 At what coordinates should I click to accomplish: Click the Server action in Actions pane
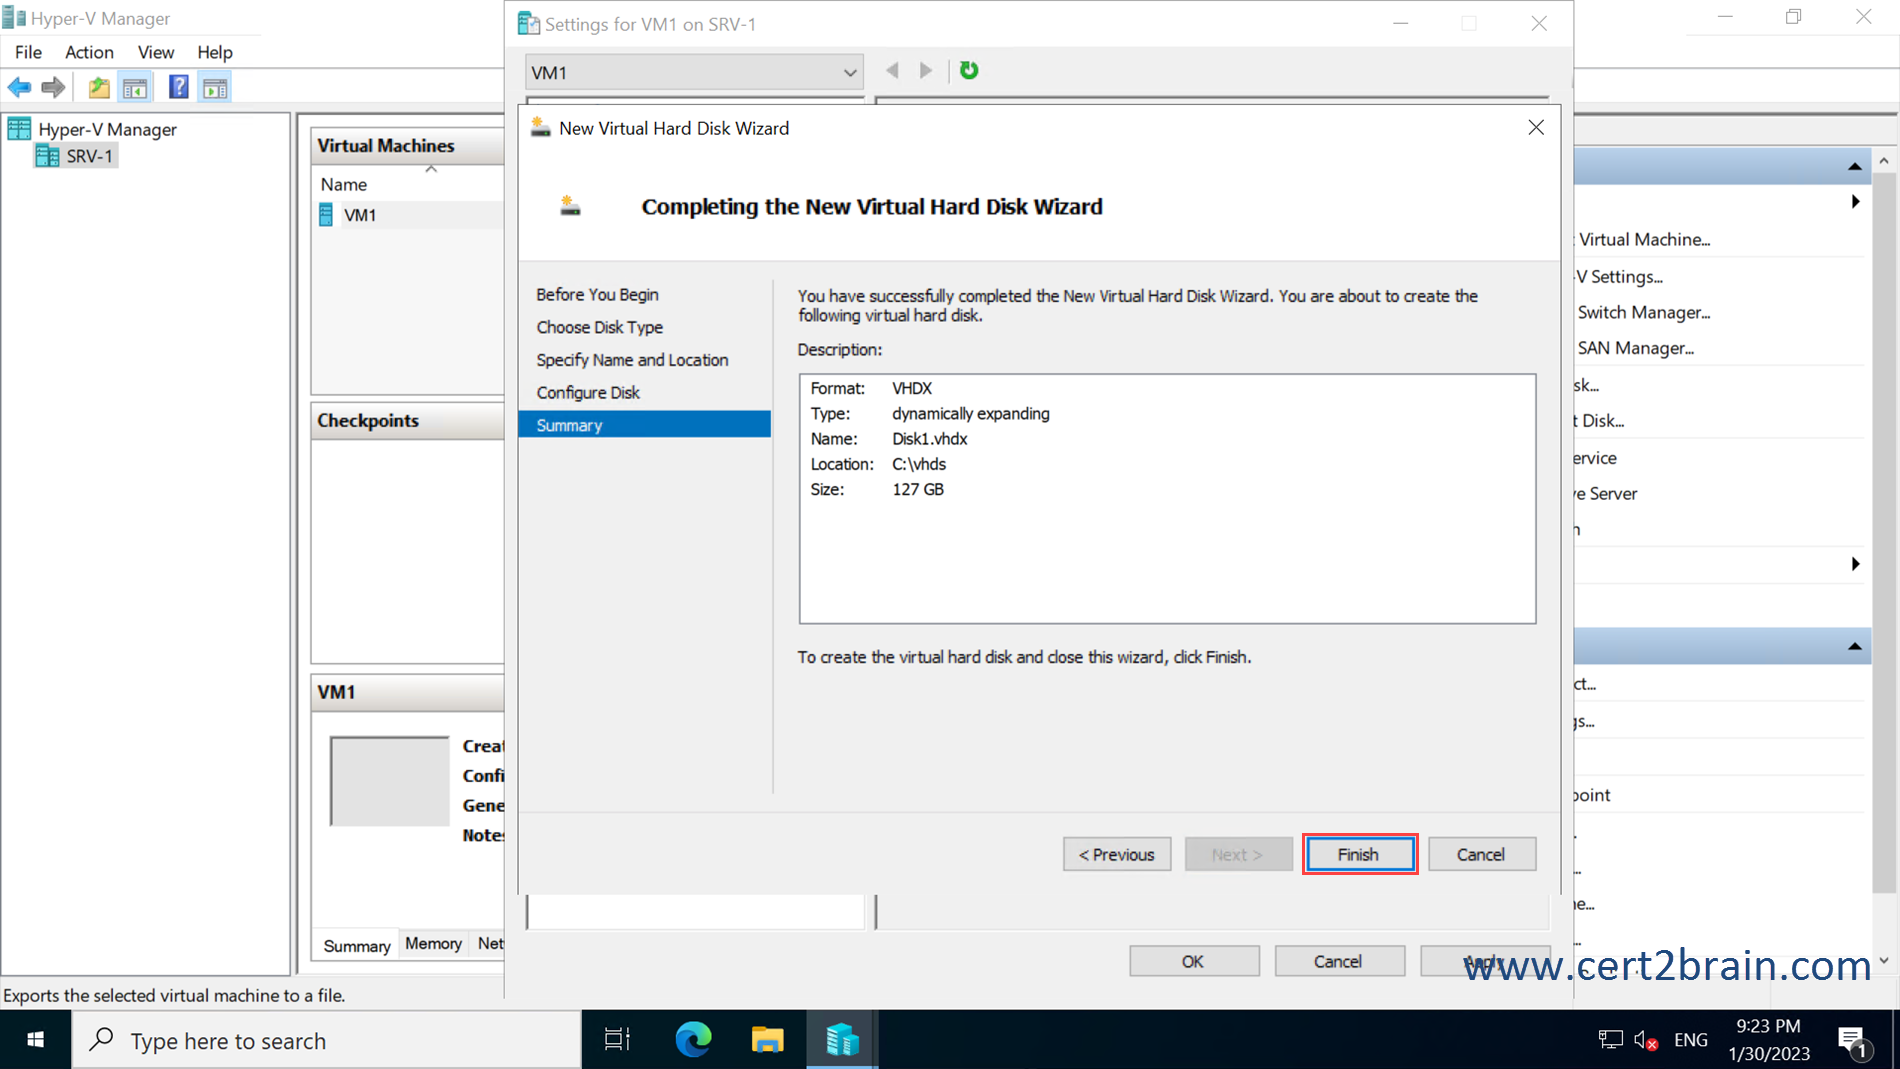pos(1607,493)
